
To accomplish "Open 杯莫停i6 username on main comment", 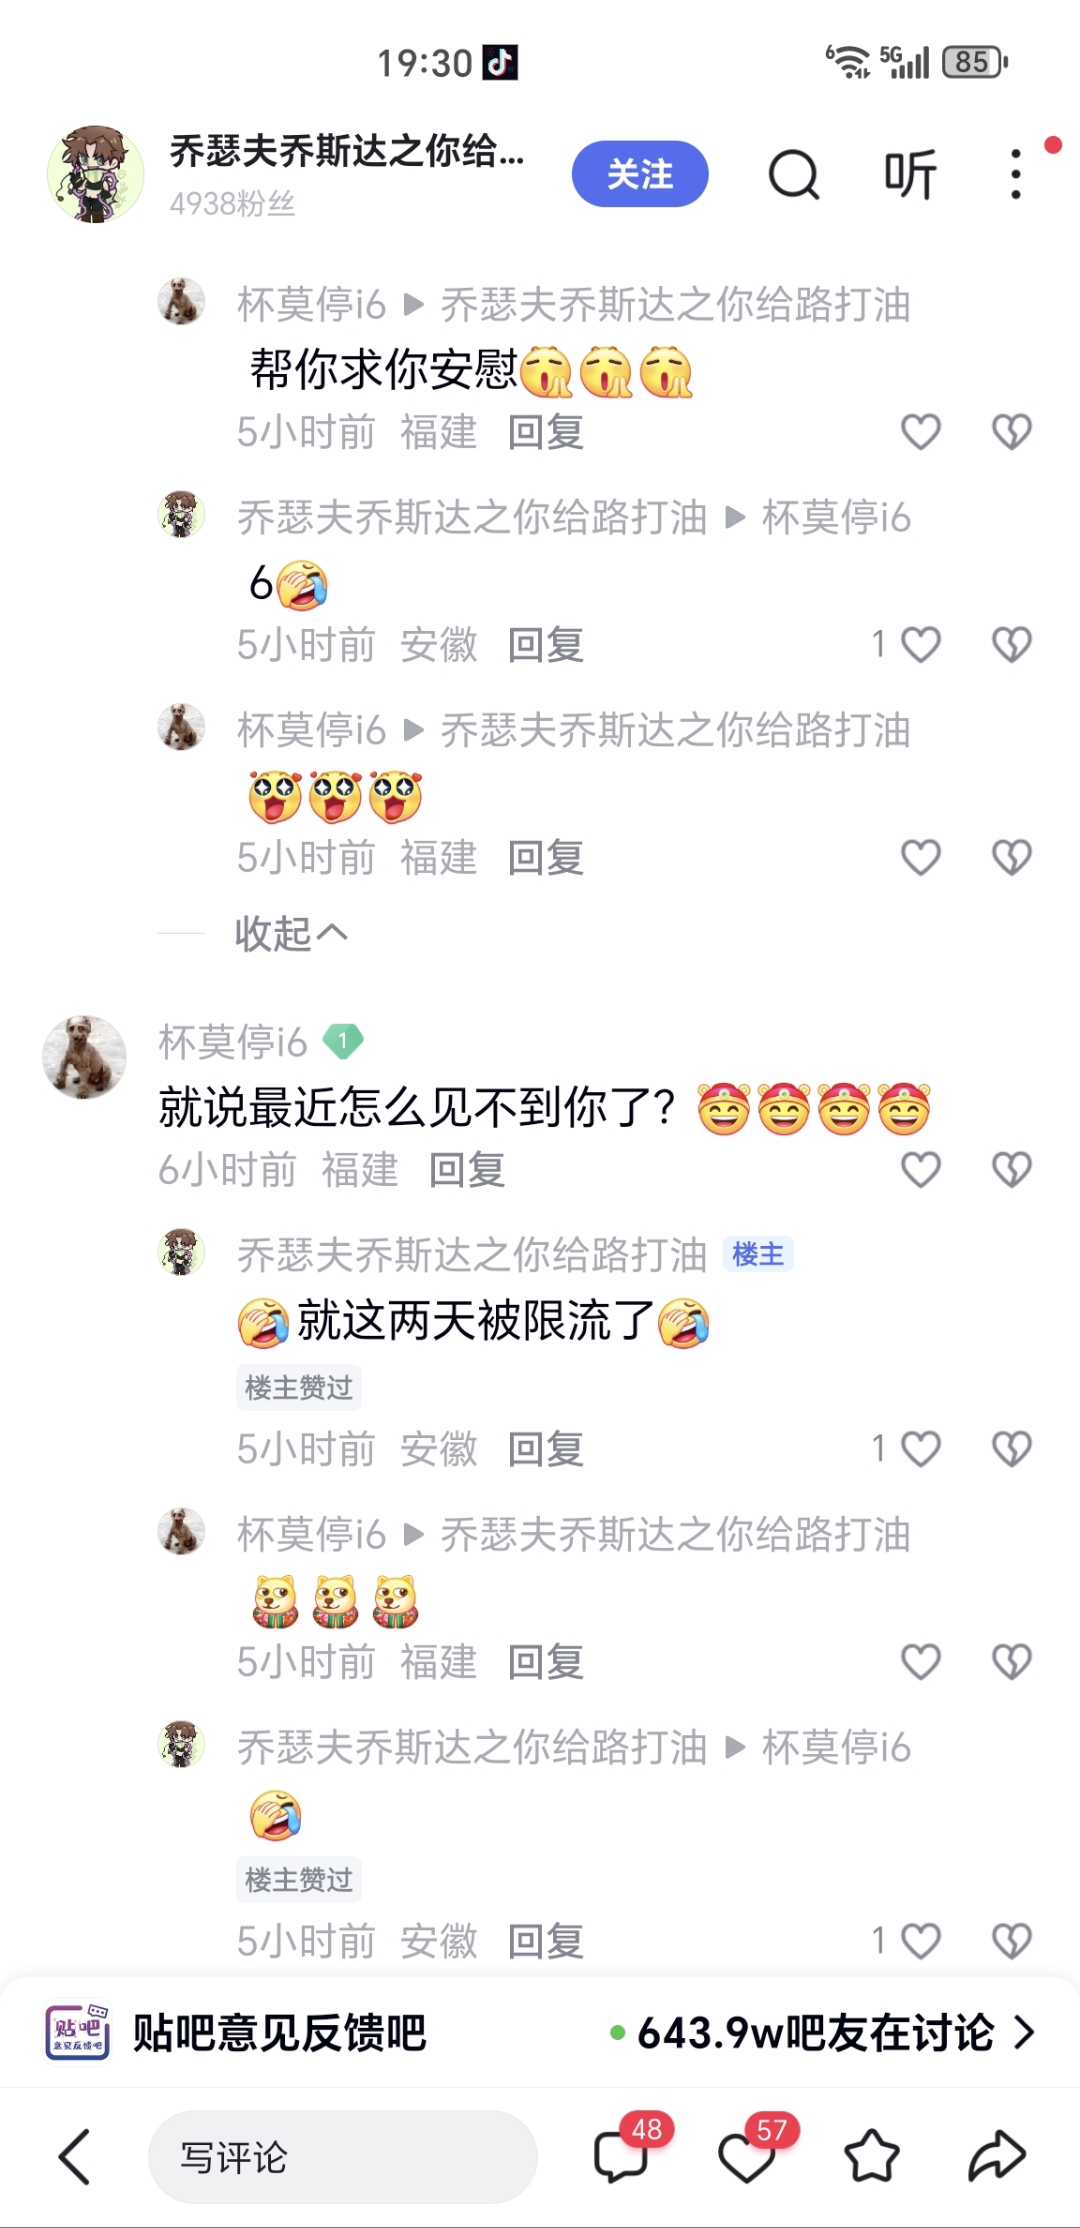I will [x=232, y=1042].
